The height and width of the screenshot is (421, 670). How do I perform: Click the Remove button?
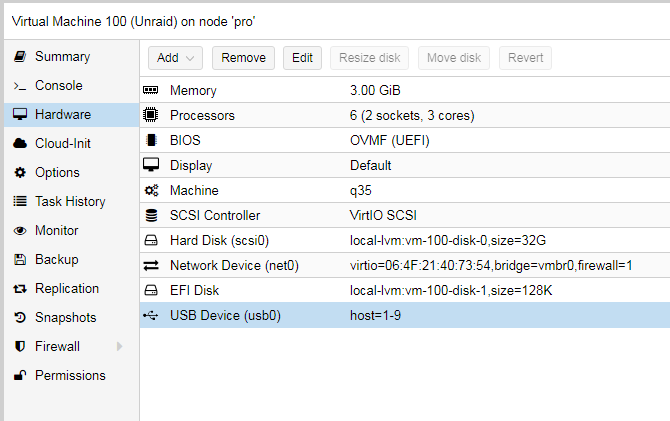click(x=244, y=58)
